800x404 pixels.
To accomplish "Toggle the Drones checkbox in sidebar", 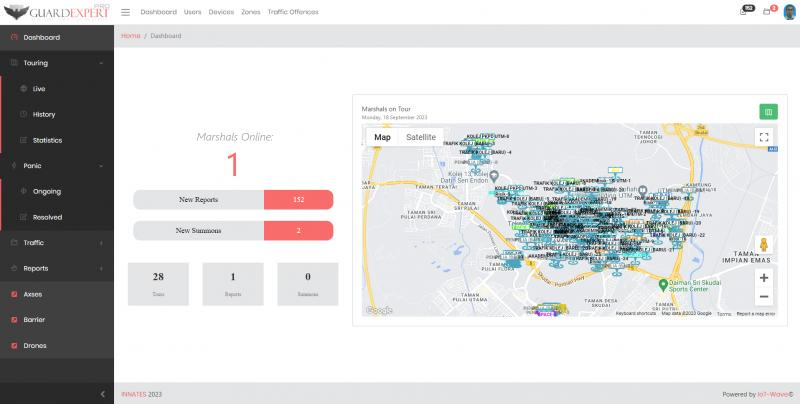I will coord(14,346).
